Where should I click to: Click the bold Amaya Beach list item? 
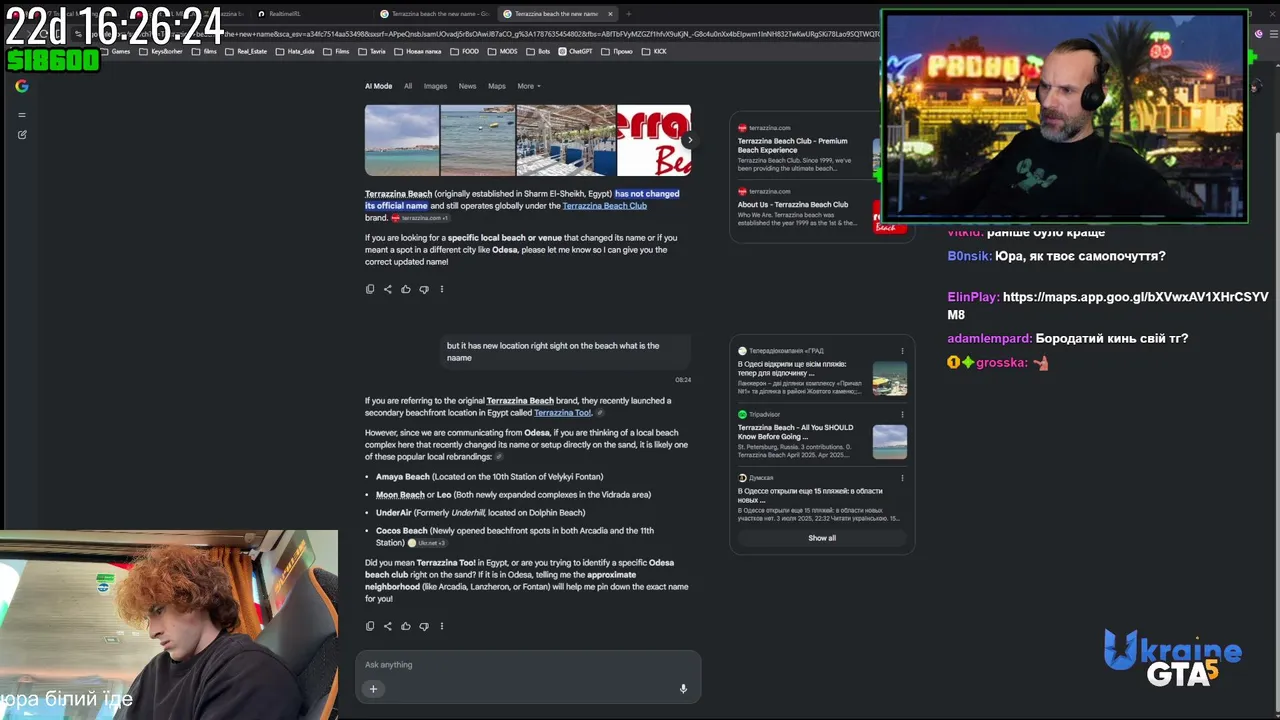(x=403, y=477)
